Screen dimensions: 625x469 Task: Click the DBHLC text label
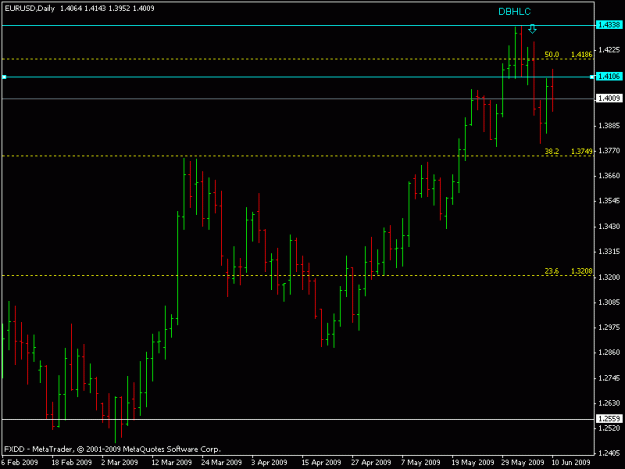pos(514,12)
